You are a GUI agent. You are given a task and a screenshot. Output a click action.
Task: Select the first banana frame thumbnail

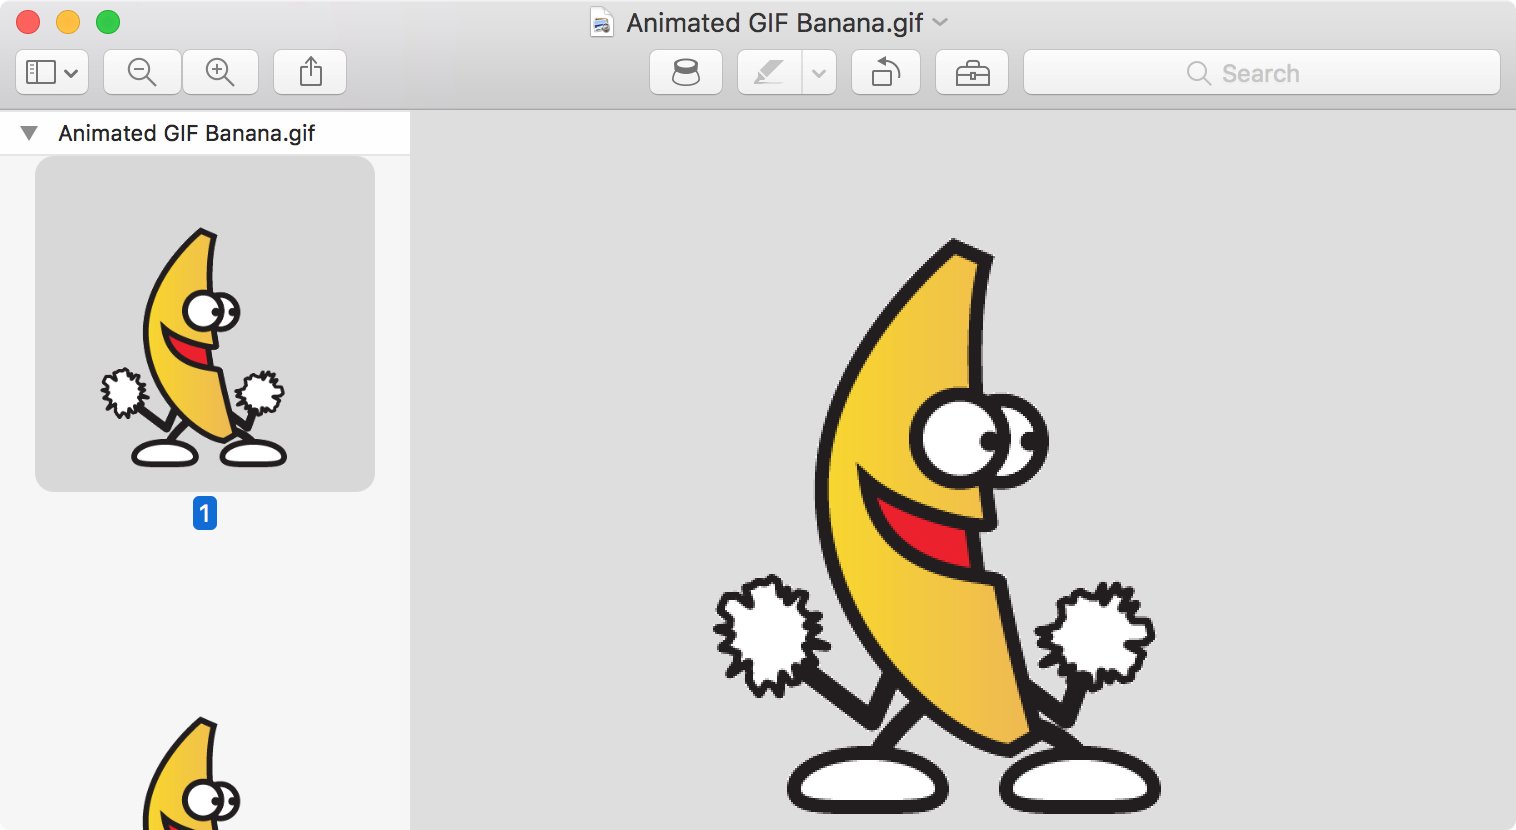(x=205, y=323)
